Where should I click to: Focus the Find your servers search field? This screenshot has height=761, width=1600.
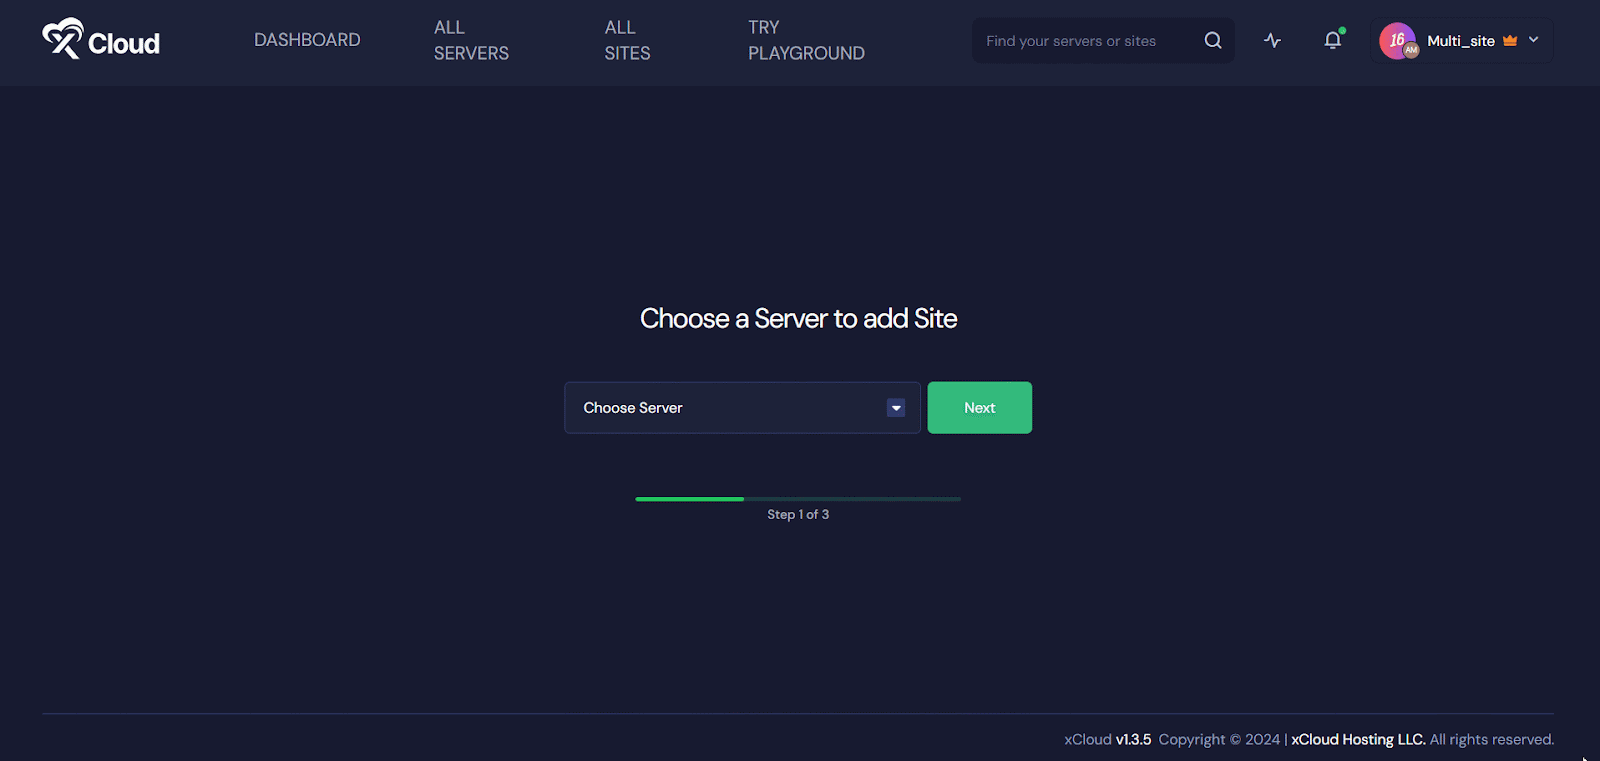tap(1085, 41)
